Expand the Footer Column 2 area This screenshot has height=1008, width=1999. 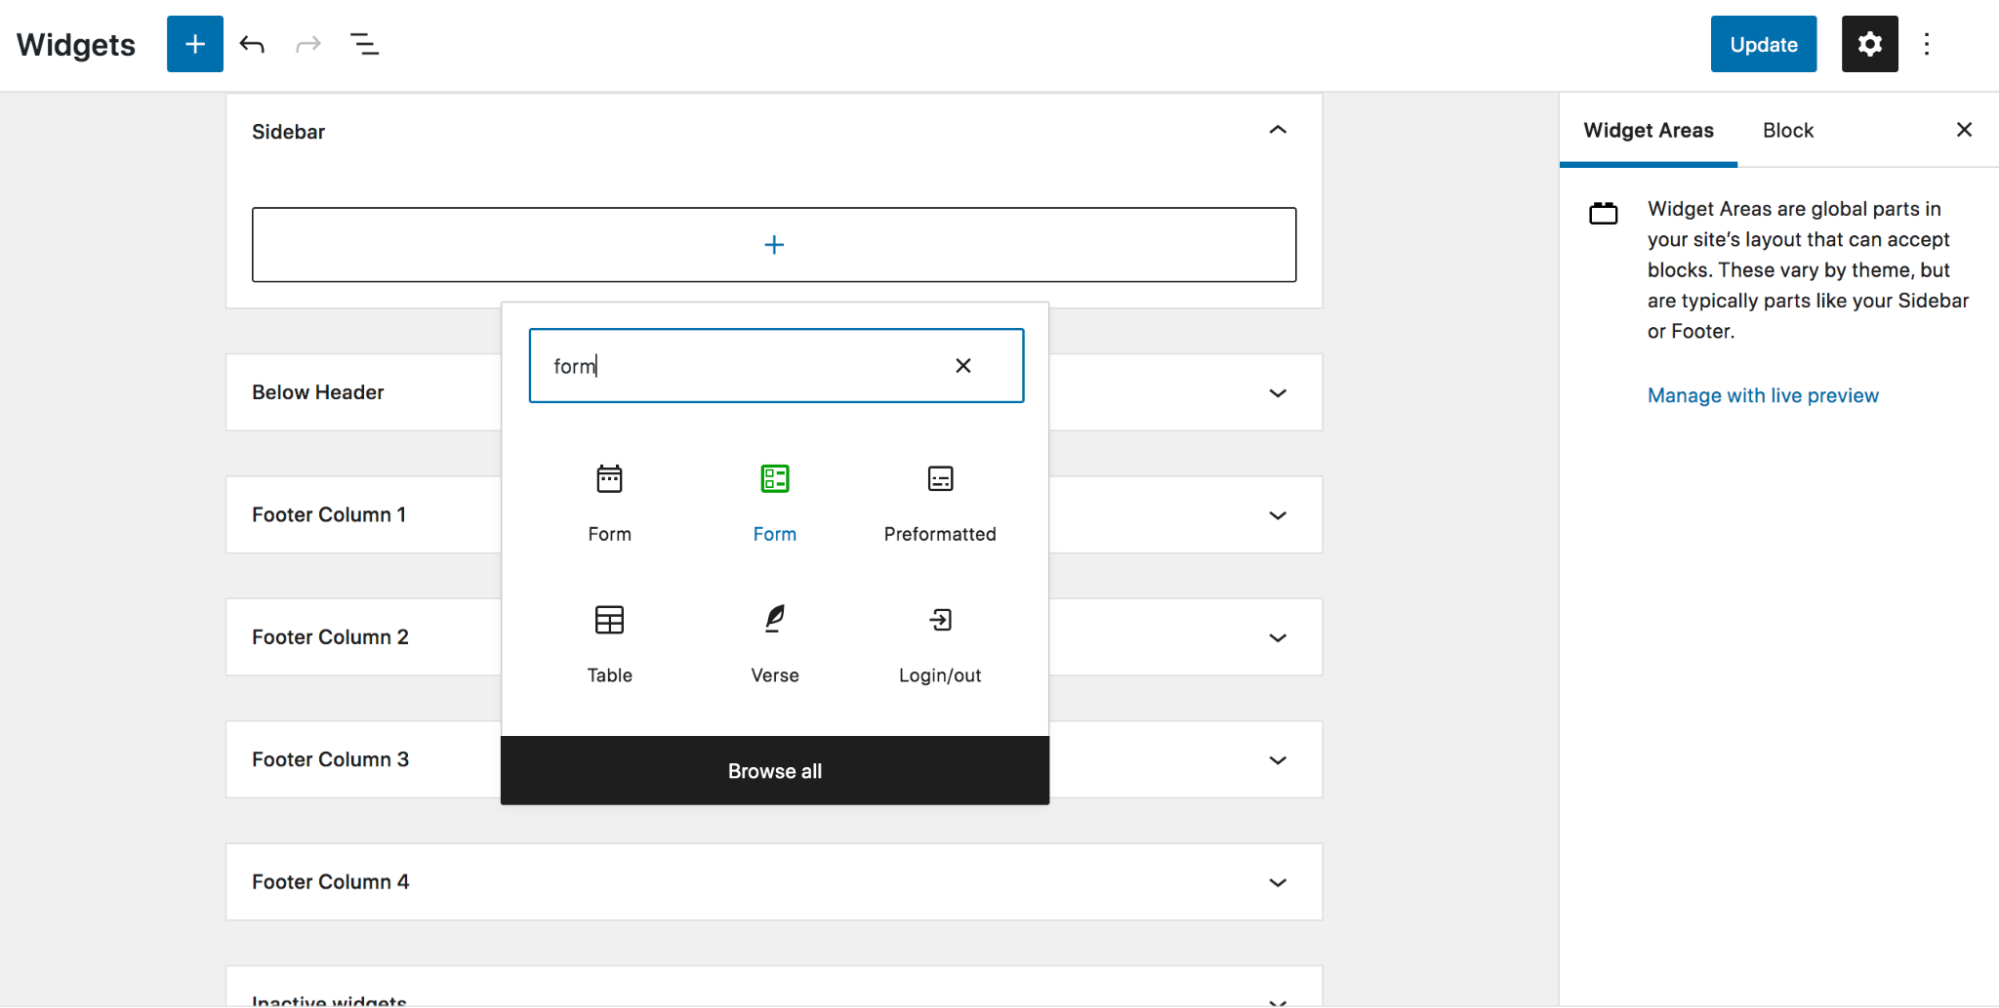(1277, 638)
